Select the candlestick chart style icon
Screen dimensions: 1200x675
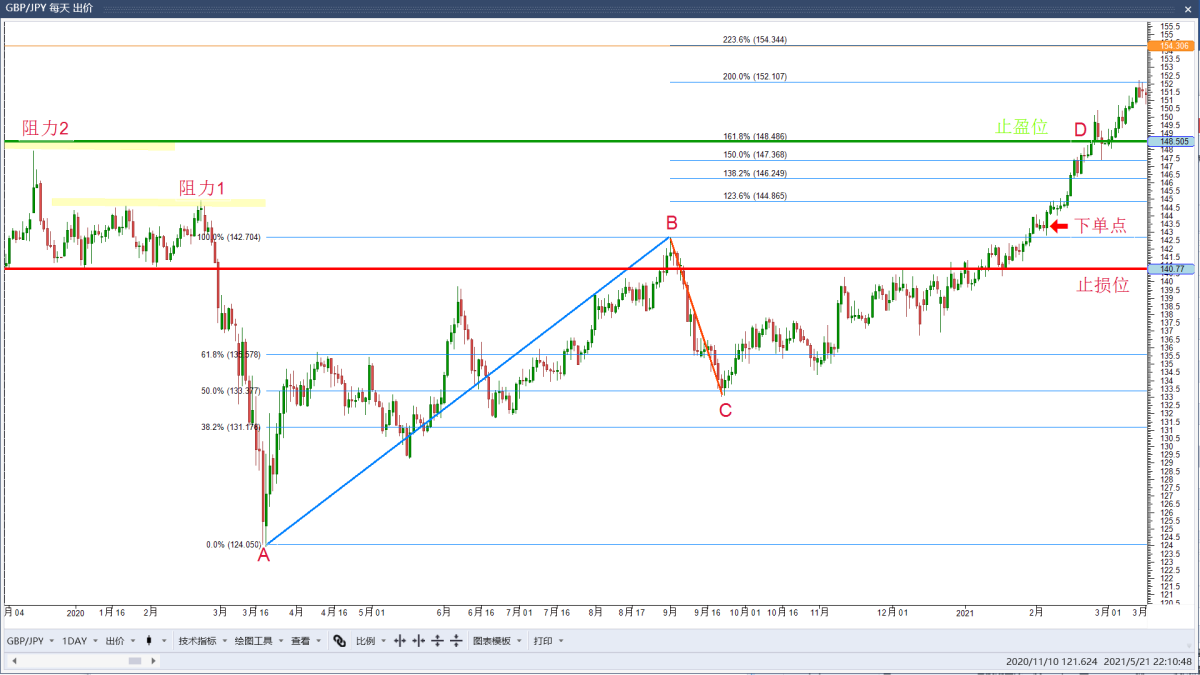[x=148, y=641]
